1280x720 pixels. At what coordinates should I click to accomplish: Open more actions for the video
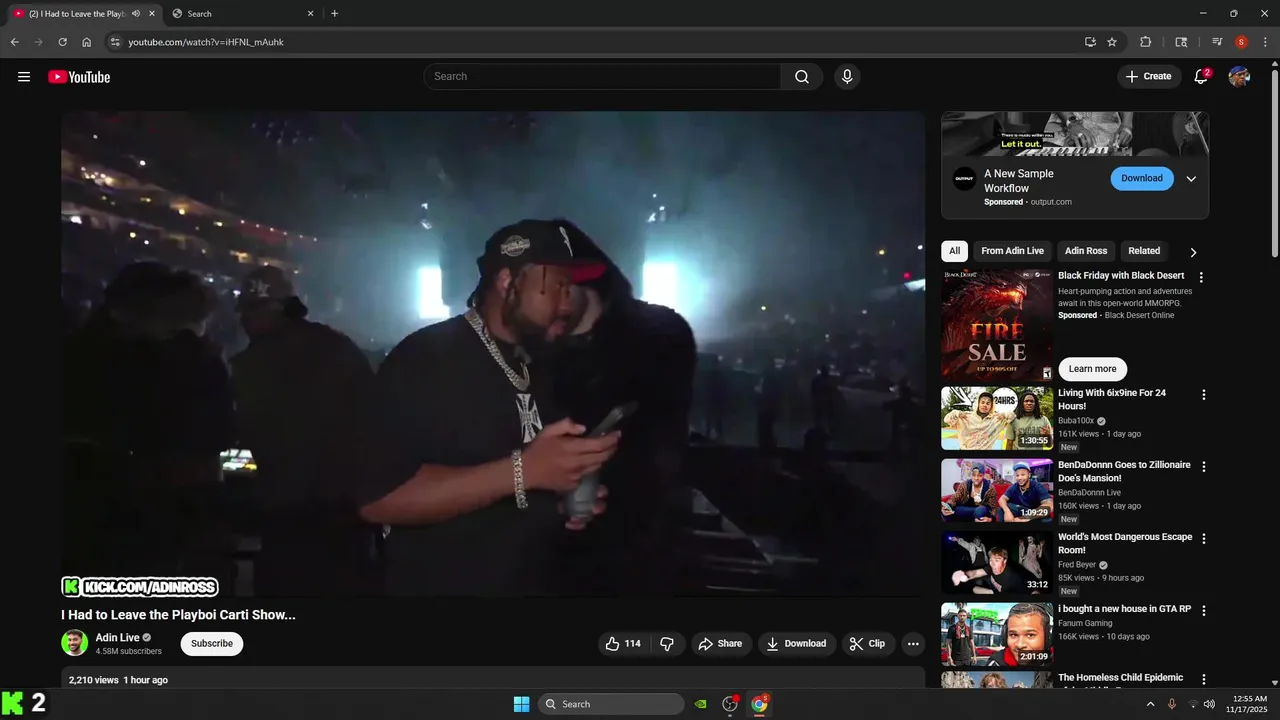(913, 644)
